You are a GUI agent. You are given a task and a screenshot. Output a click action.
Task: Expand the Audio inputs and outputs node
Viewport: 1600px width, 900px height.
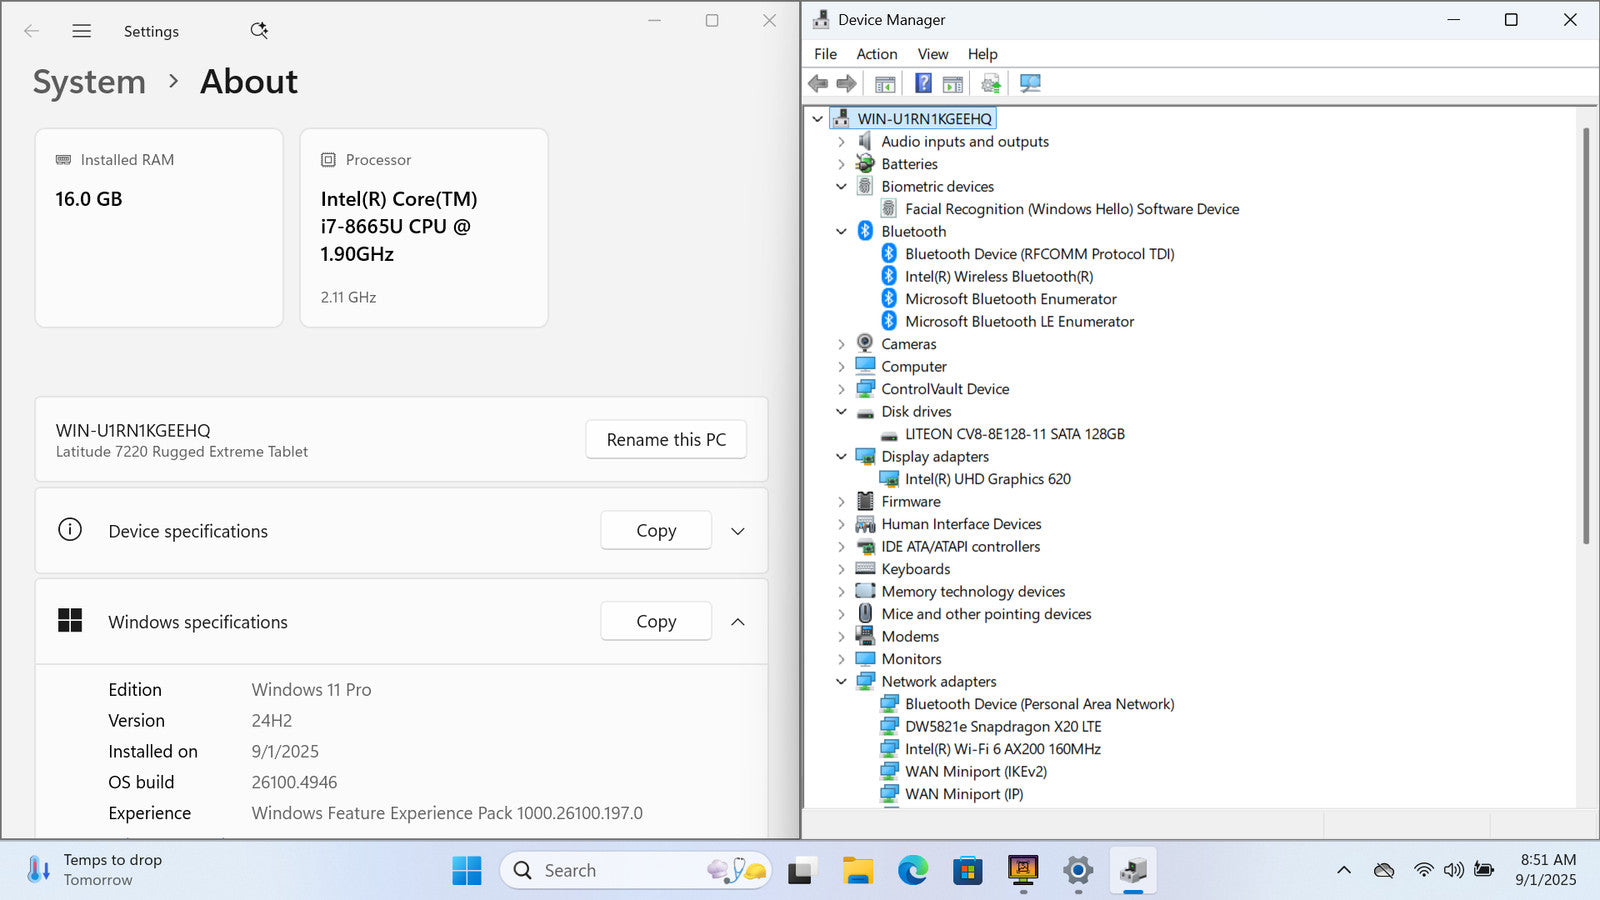(x=841, y=142)
